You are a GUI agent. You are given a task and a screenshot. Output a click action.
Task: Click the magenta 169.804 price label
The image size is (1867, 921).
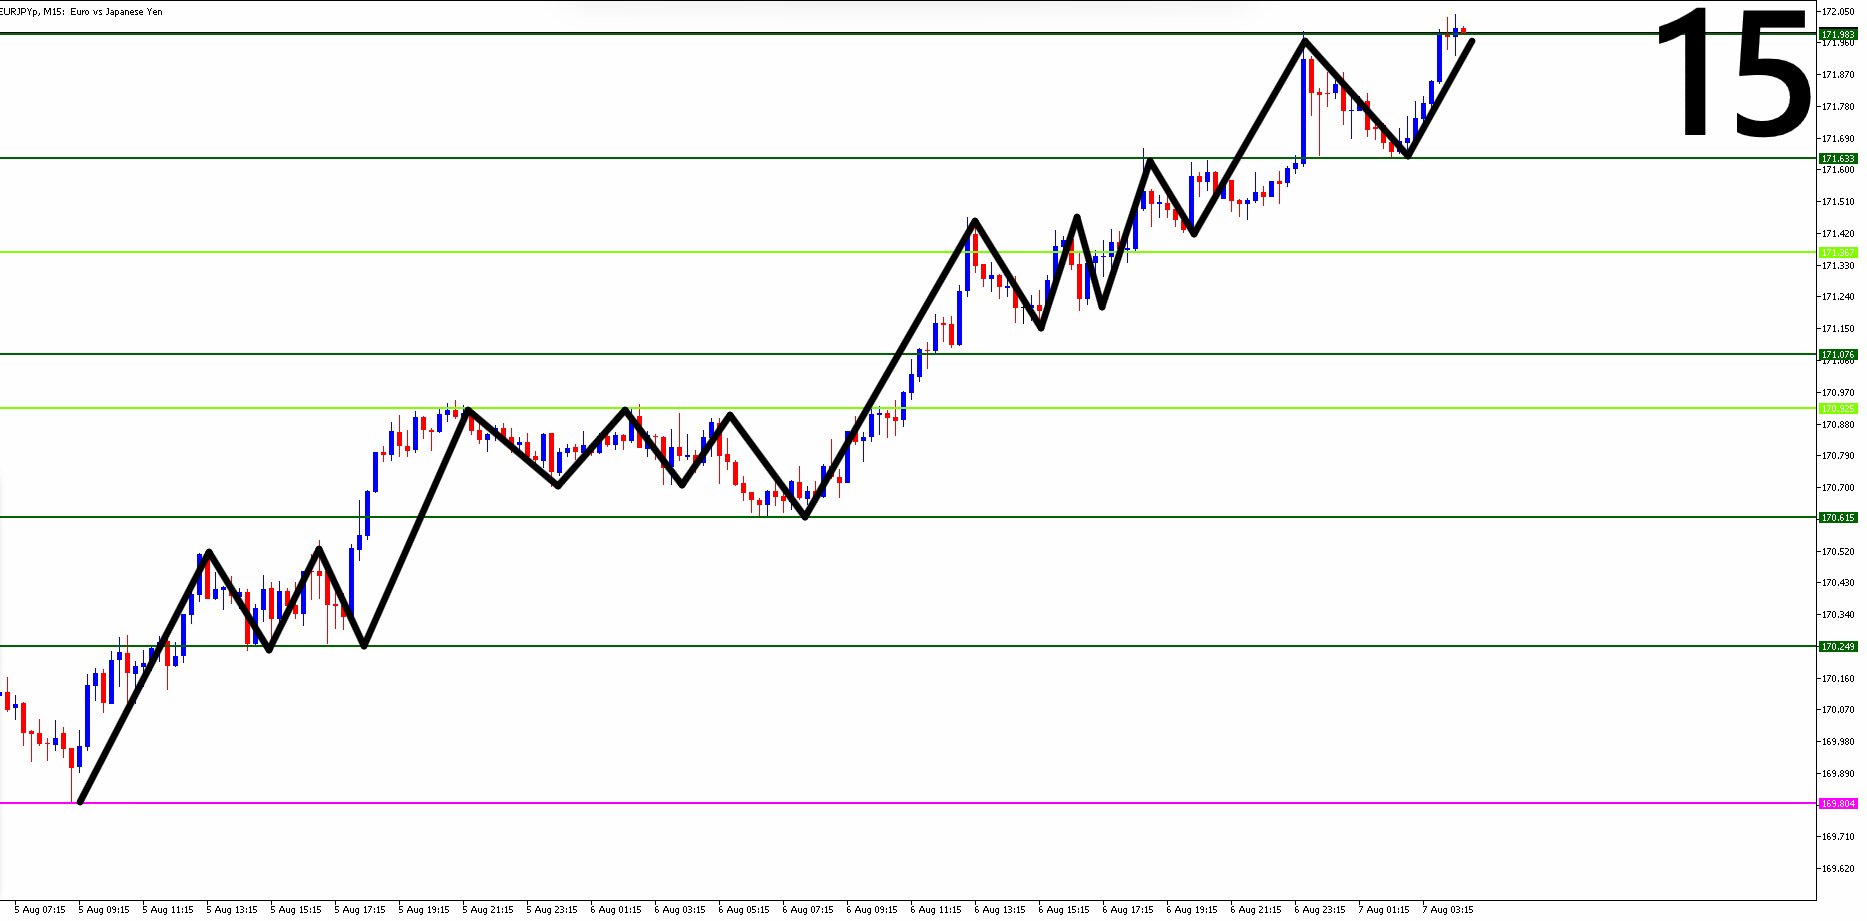tap(1838, 804)
